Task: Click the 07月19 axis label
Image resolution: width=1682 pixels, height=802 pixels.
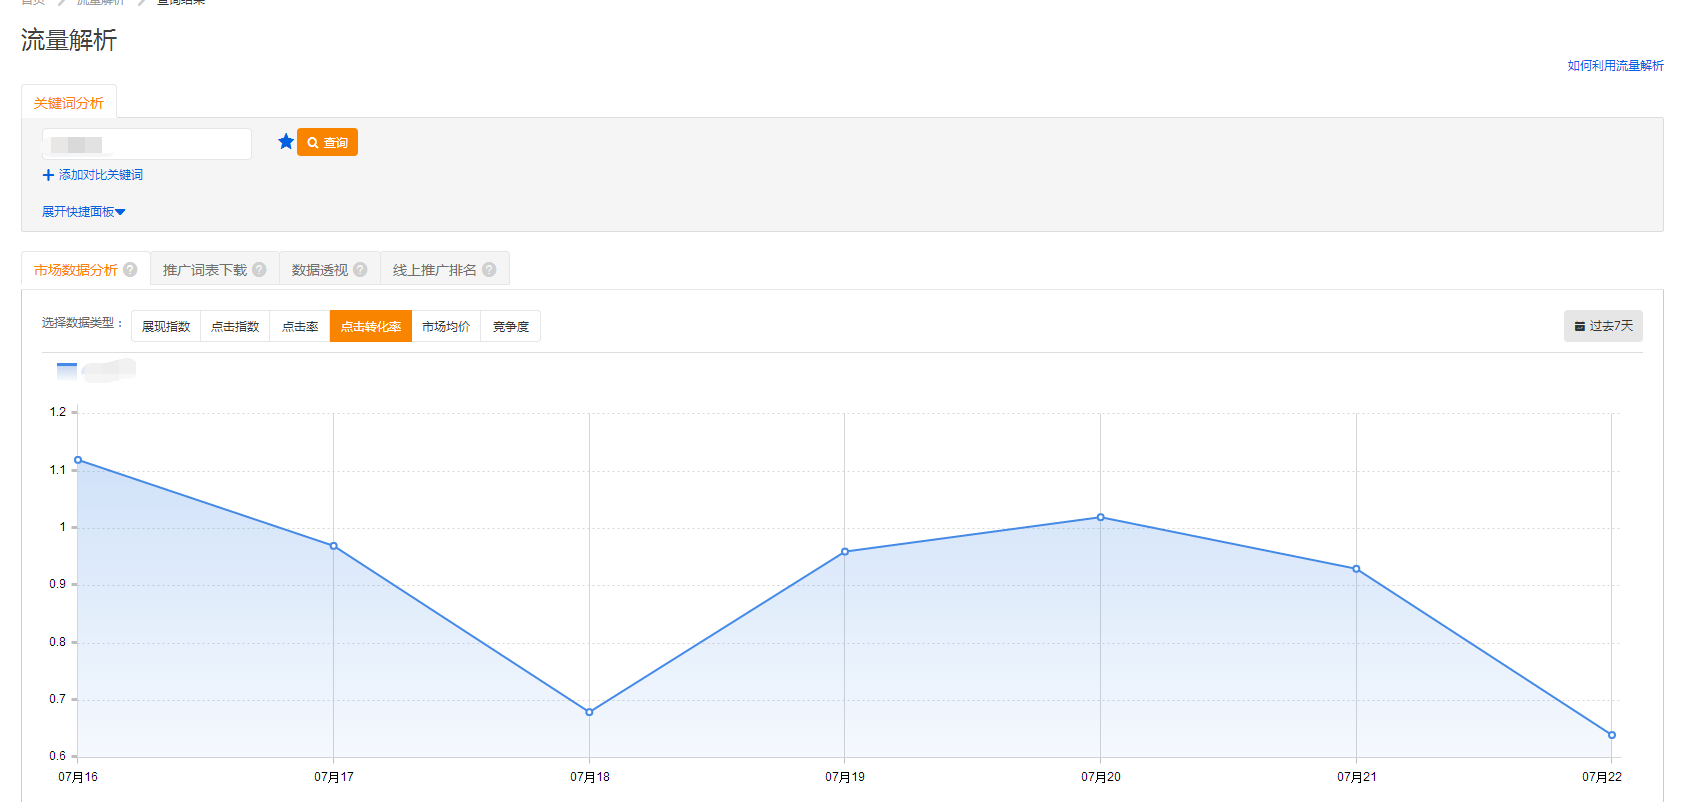Action: [845, 777]
